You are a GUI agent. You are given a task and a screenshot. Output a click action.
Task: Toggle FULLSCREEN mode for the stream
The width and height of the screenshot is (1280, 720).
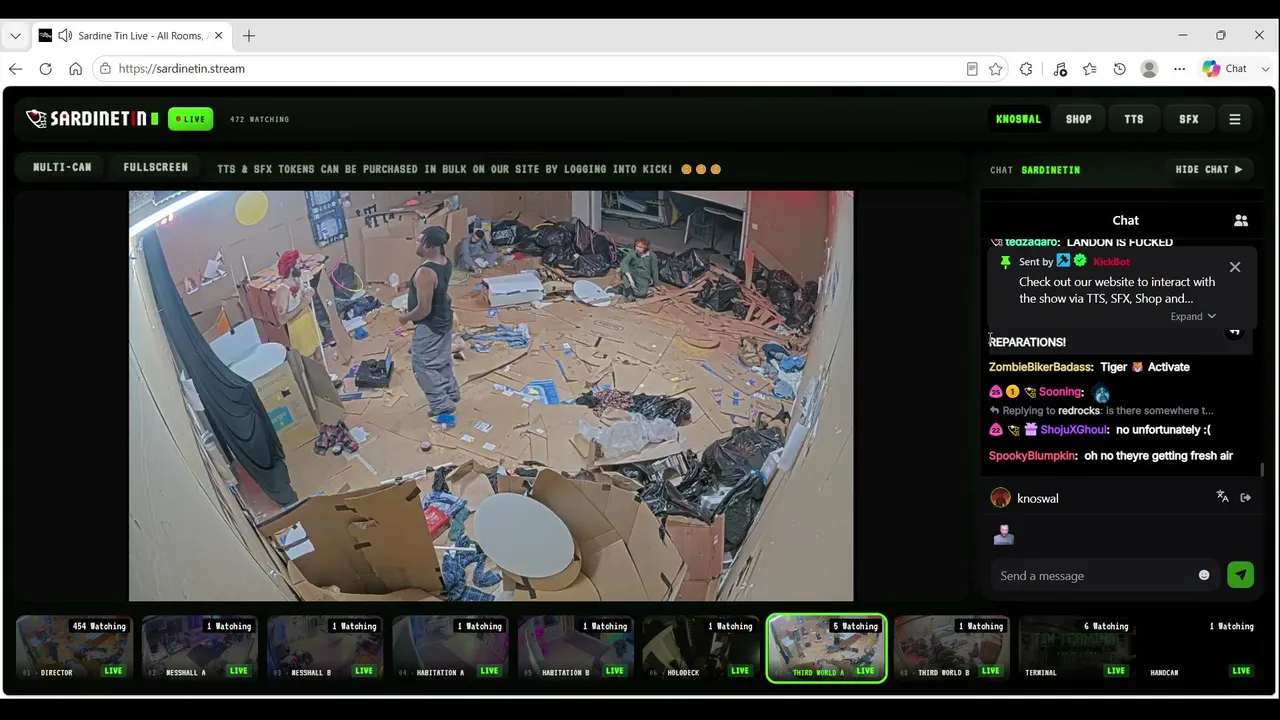click(155, 167)
